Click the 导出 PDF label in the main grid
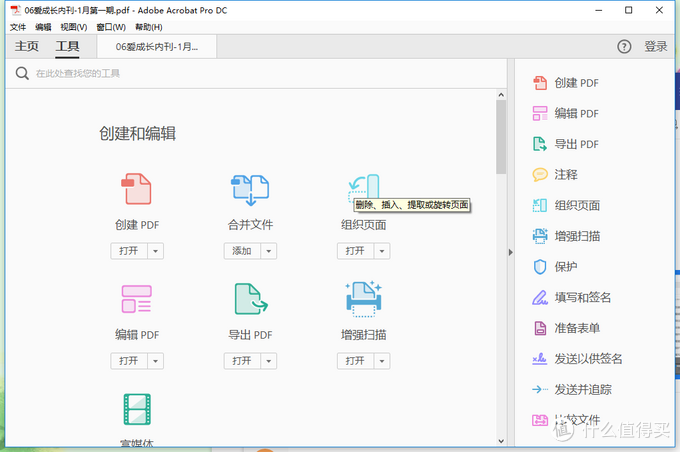680x452 pixels. click(x=250, y=335)
